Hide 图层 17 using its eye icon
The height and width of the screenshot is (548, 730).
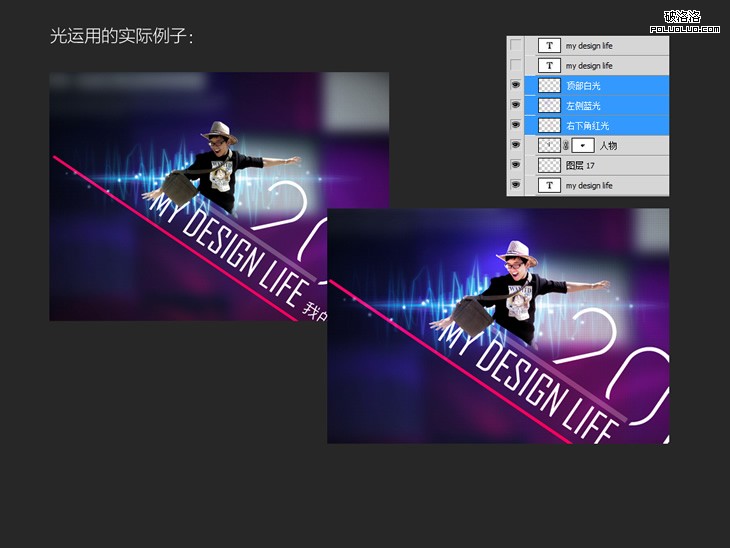pos(516,166)
